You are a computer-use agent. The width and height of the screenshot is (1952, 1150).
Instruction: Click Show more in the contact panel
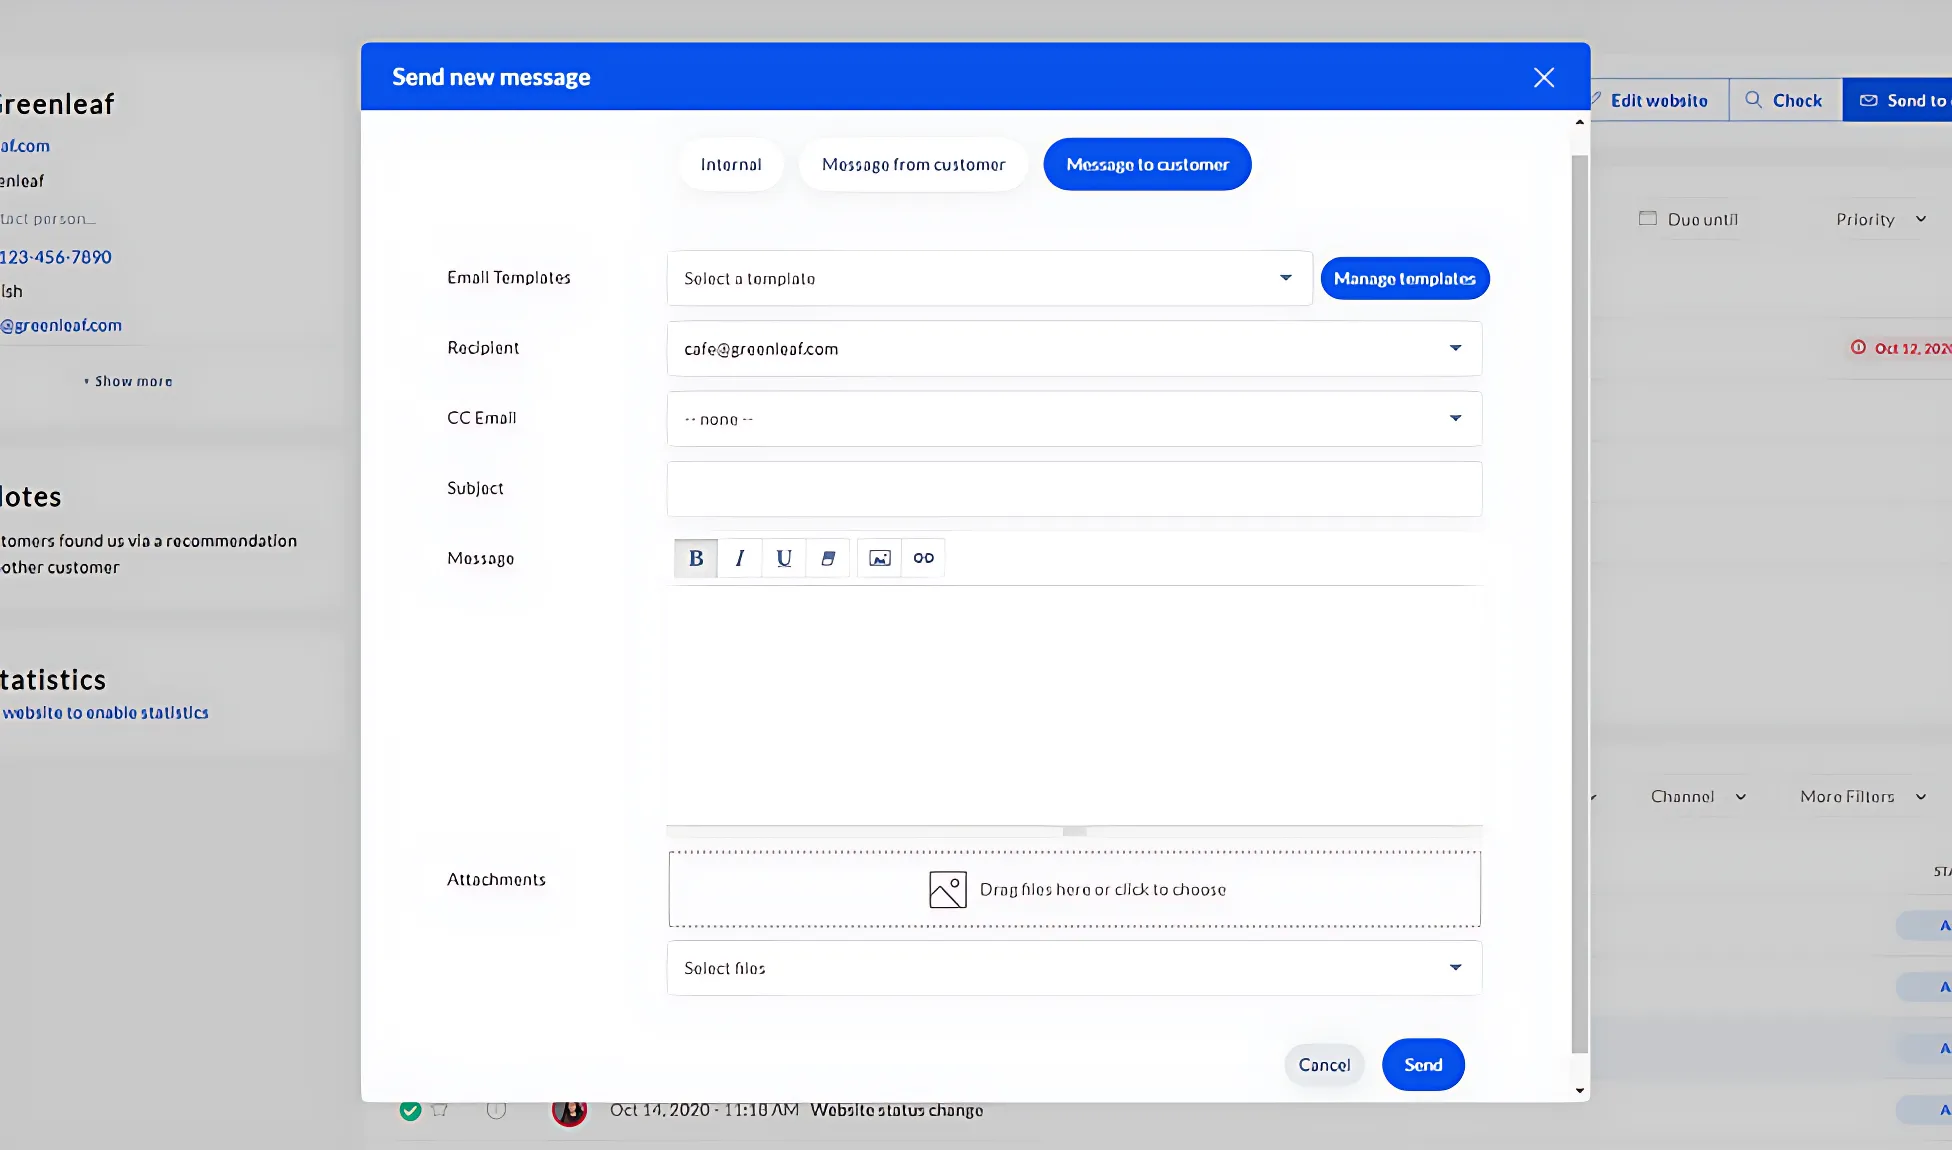(x=127, y=381)
